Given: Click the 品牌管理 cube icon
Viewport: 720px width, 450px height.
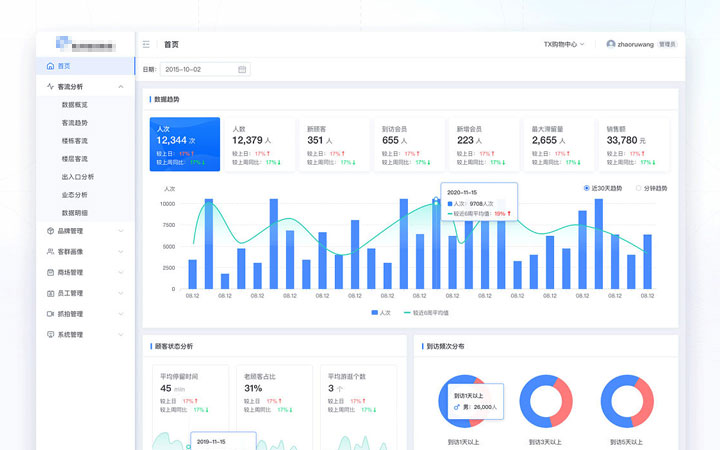Looking at the screenshot, I should coord(51,231).
